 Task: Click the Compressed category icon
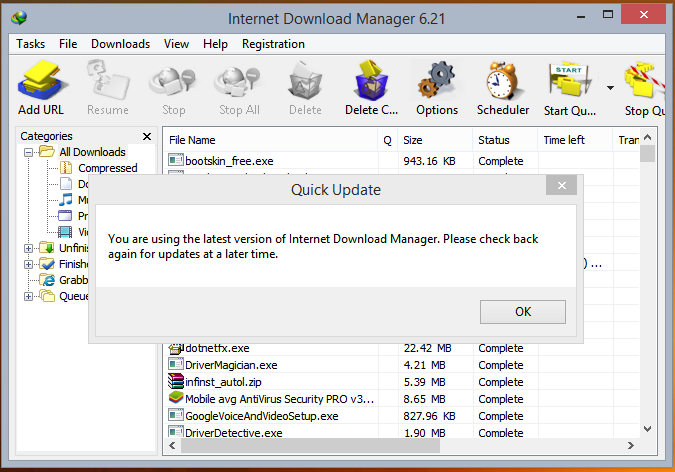click(x=66, y=167)
